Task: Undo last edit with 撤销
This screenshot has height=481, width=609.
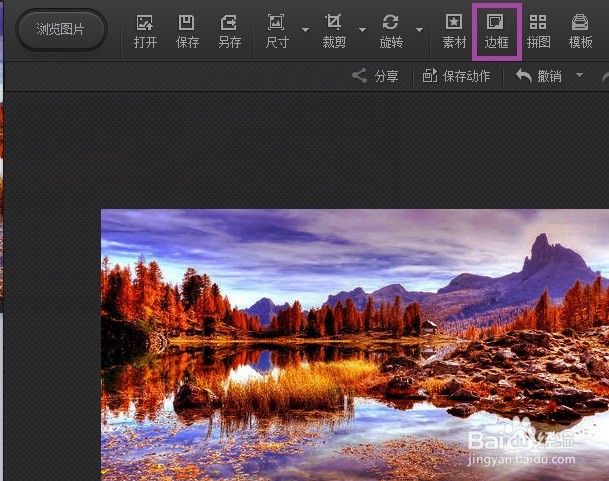Action: point(539,76)
